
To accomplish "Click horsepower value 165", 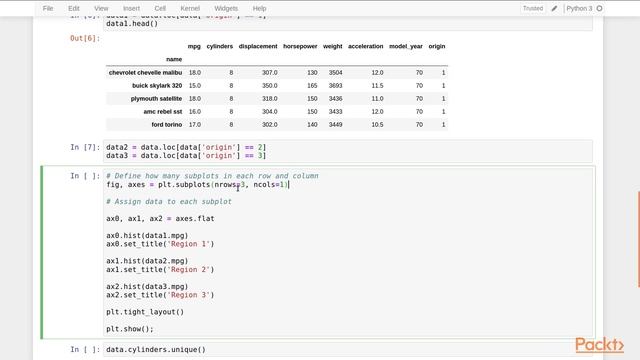I will [312, 85].
